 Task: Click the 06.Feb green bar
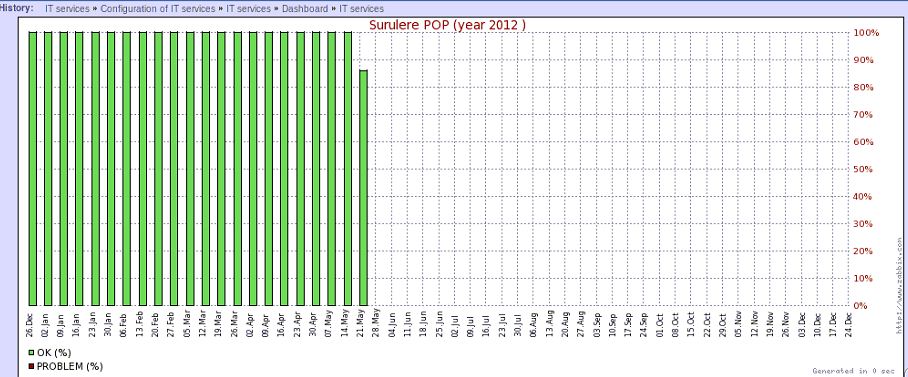coord(127,169)
